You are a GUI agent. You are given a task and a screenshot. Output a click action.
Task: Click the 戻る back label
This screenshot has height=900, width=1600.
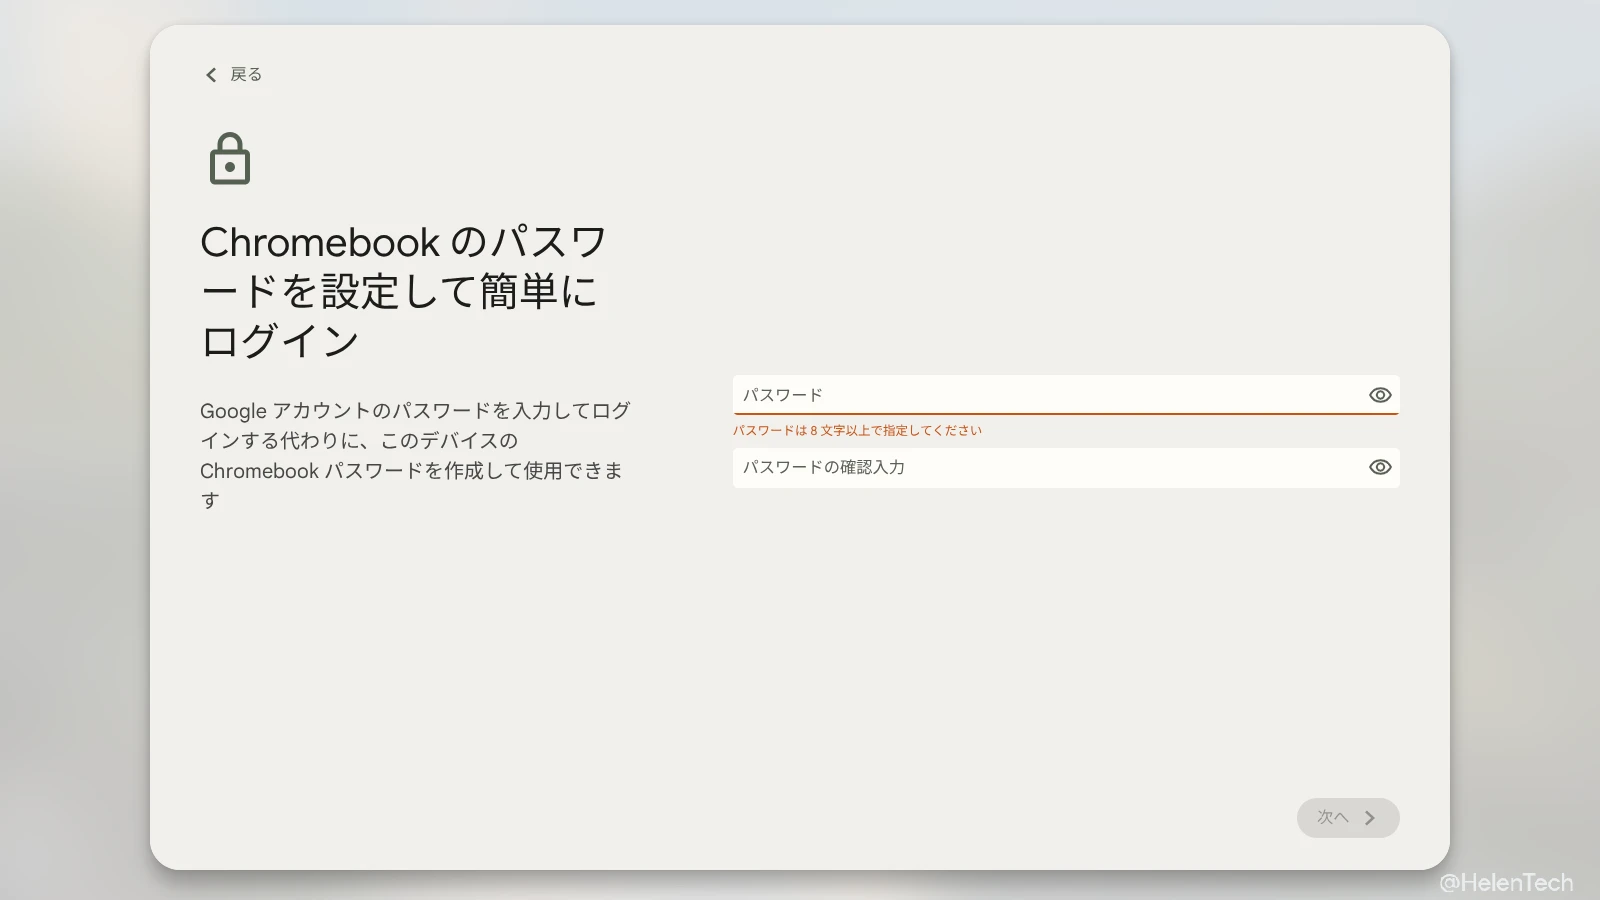tap(246, 75)
